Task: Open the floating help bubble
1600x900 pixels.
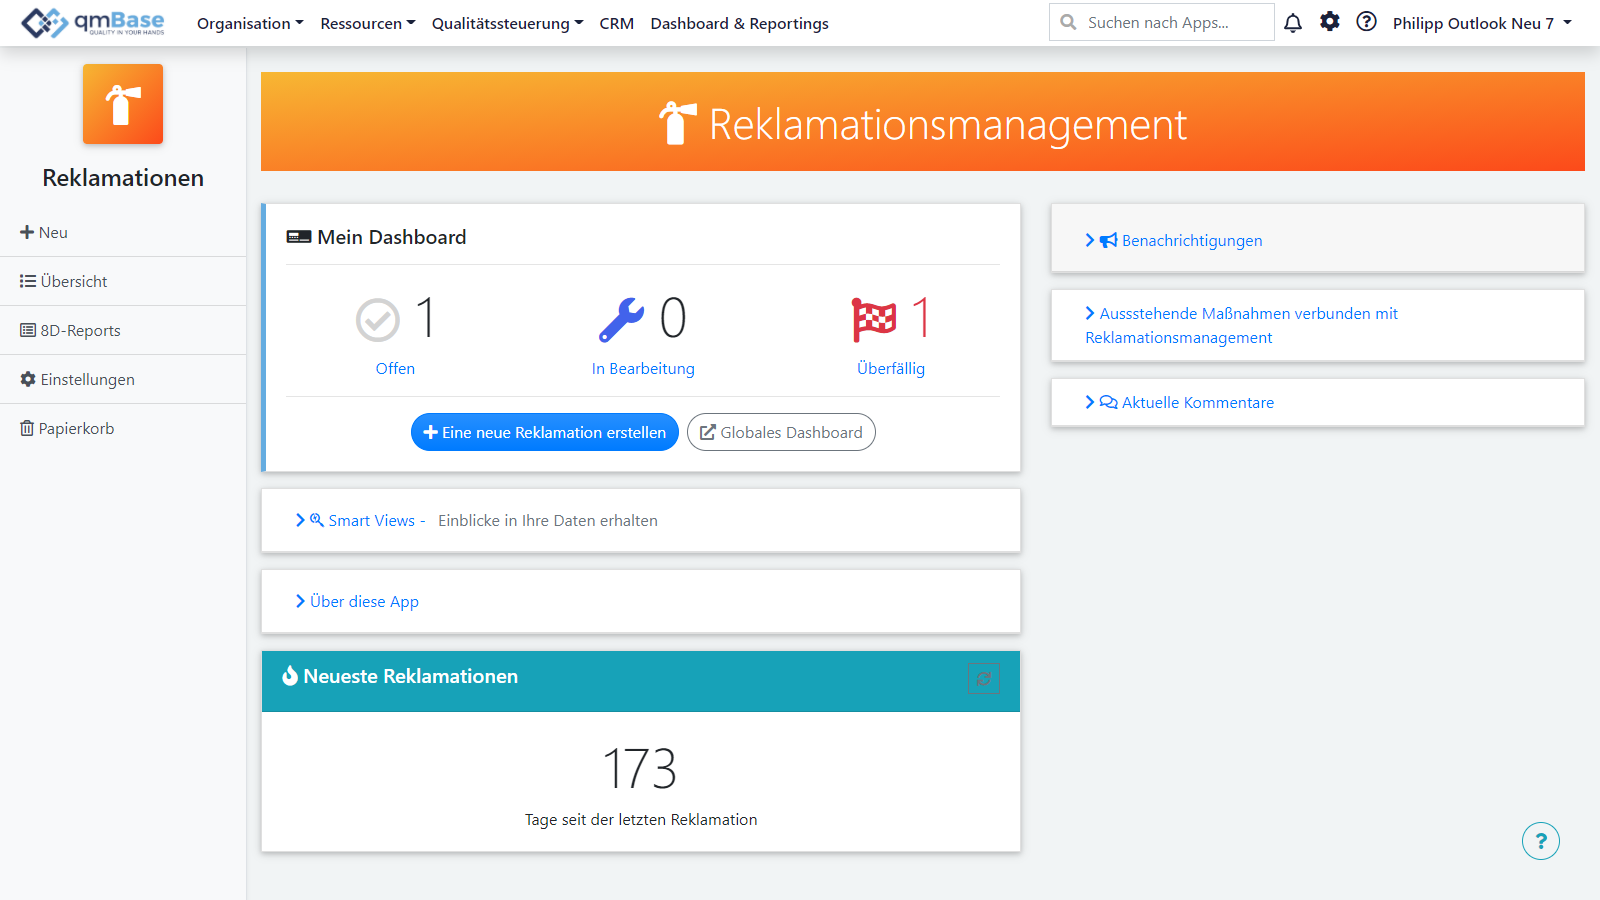Action: pyautogui.click(x=1541, y=841)
